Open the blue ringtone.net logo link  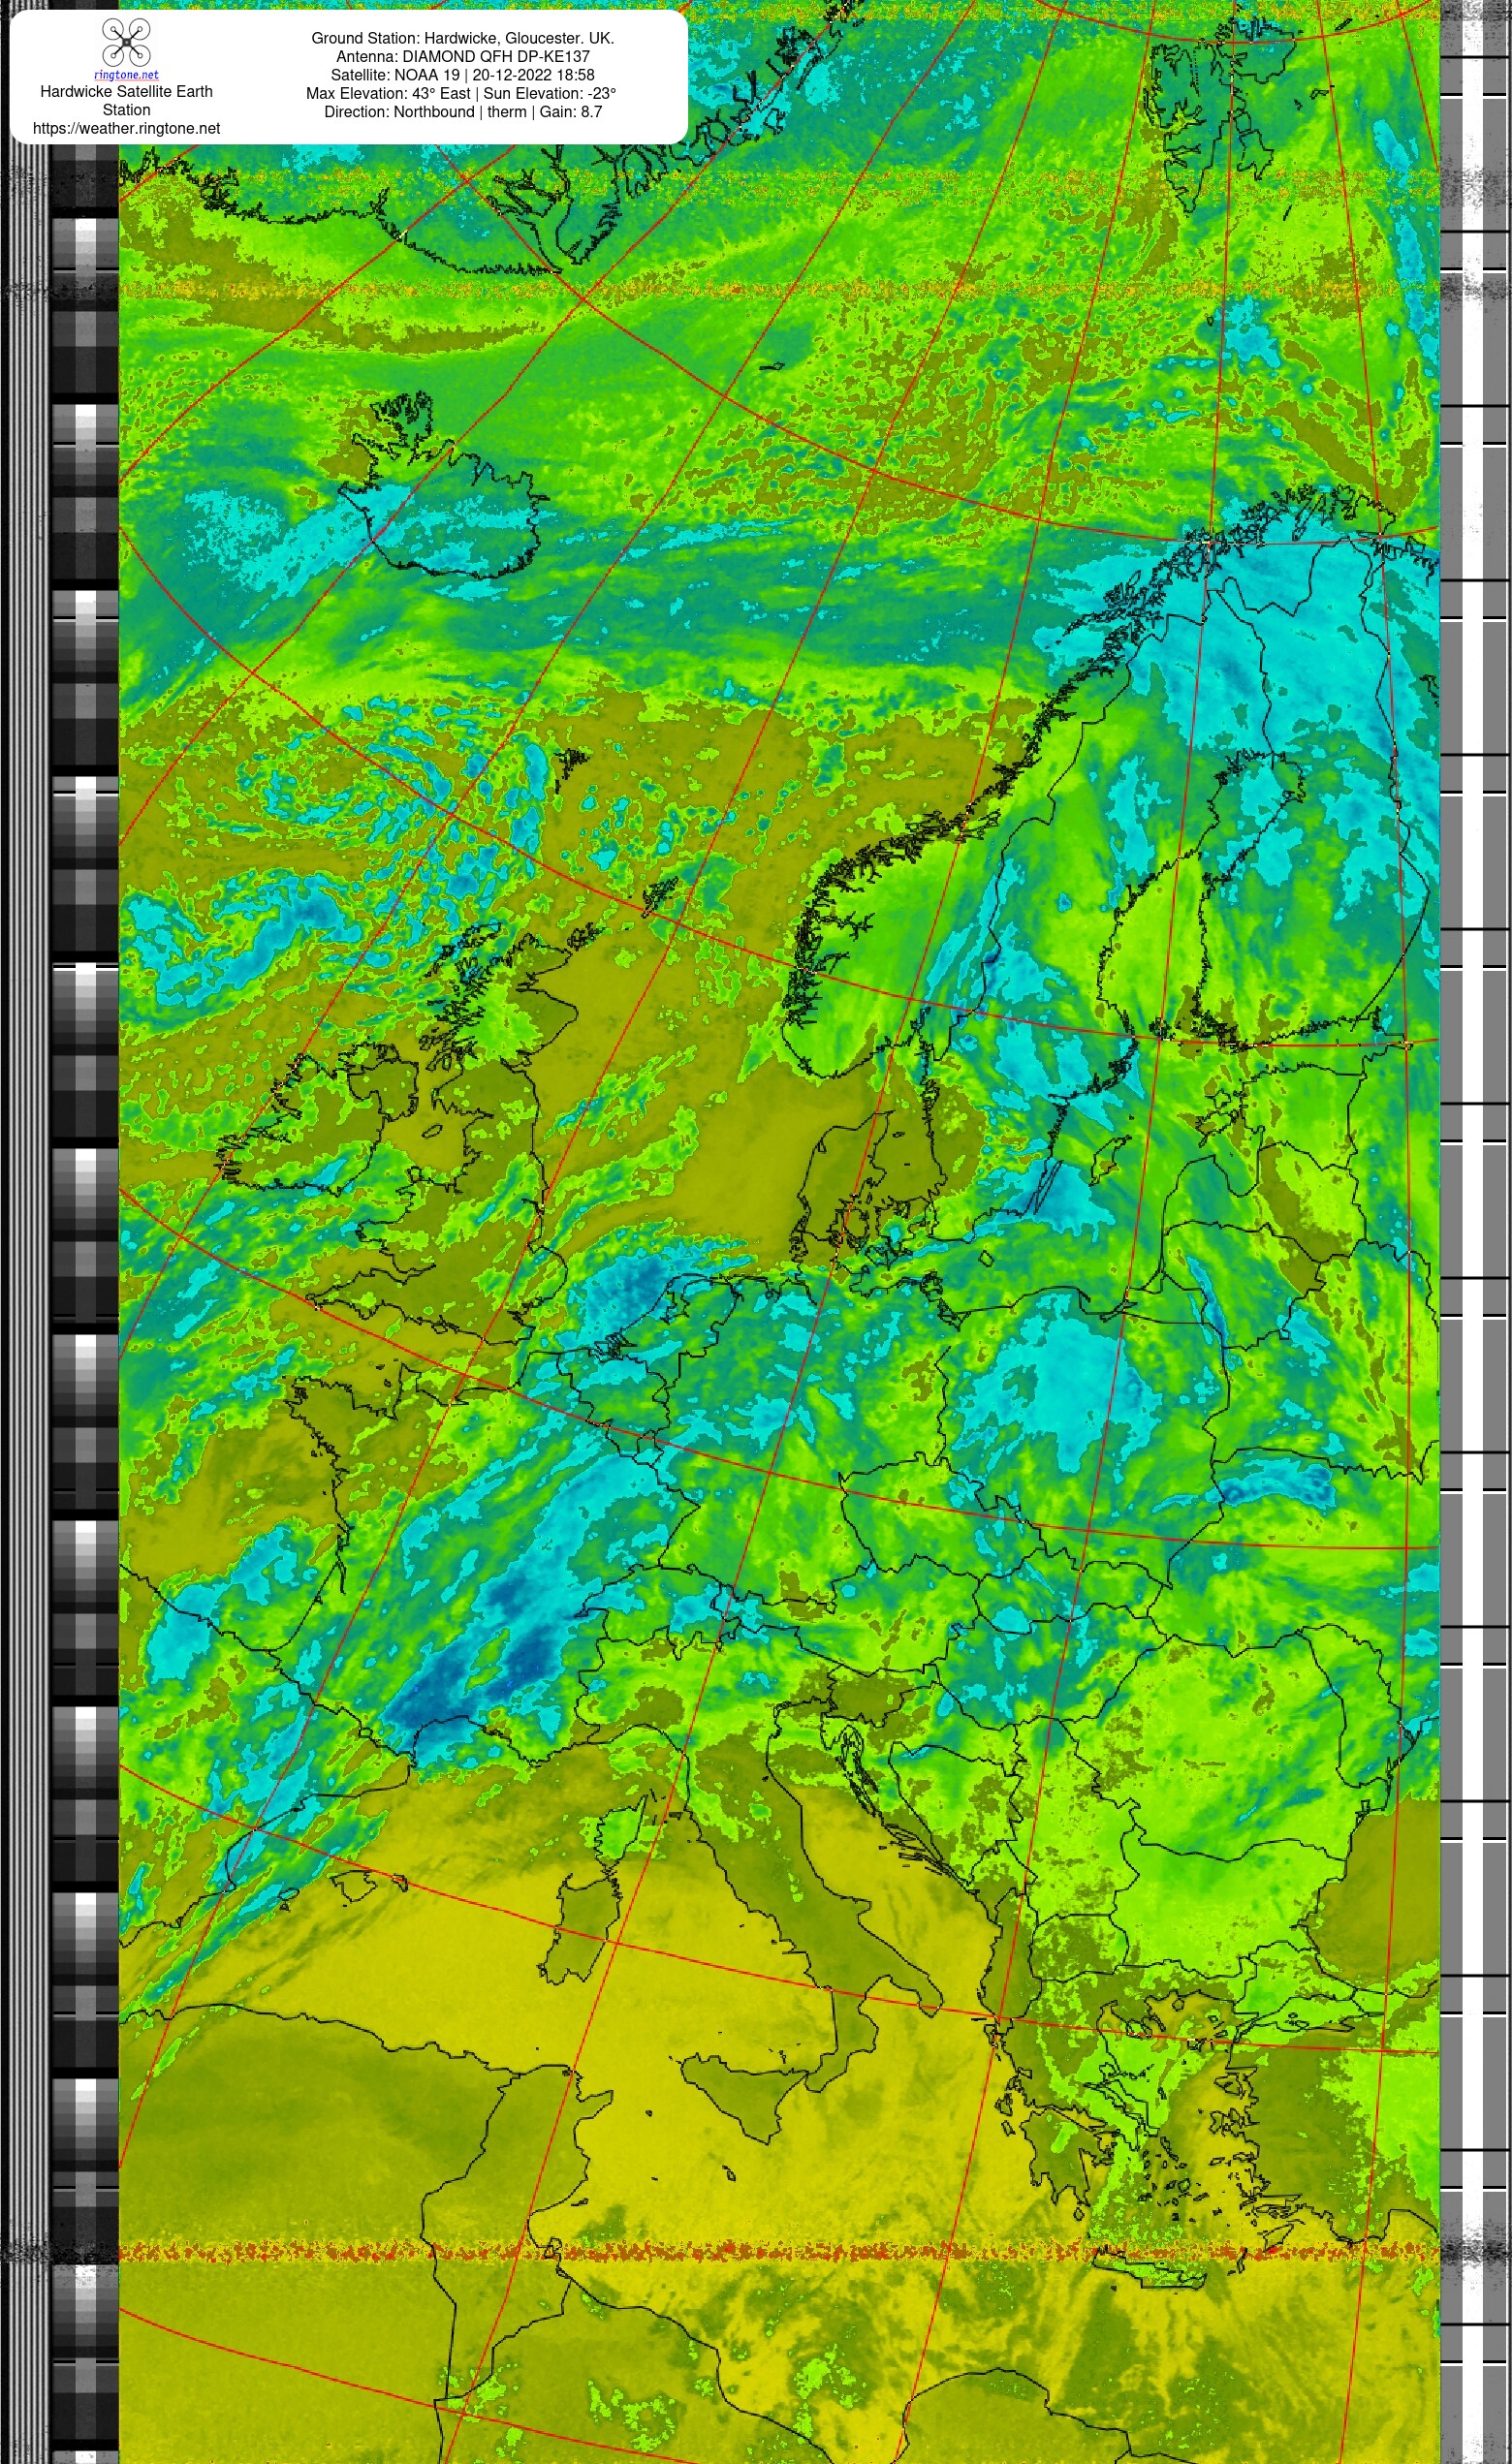(x=126, y=75)
